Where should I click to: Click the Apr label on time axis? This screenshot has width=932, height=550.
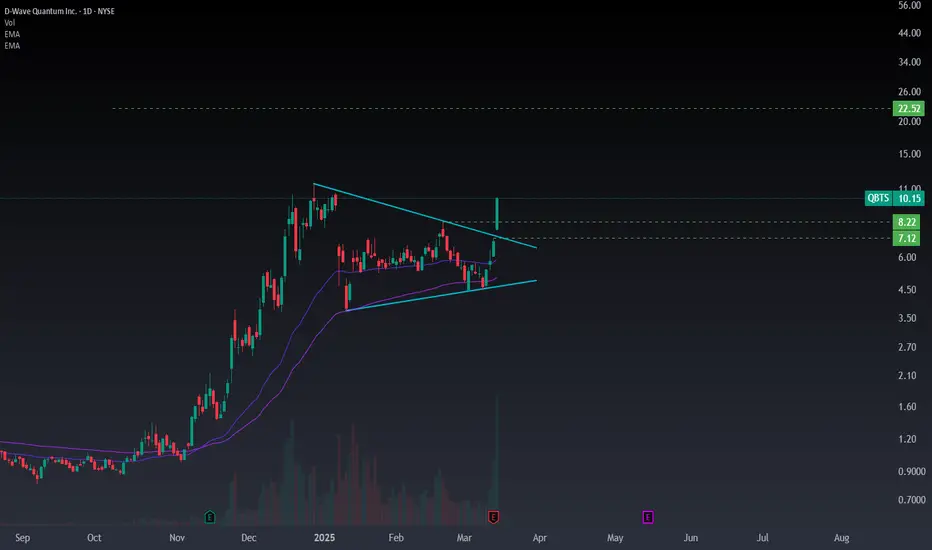539,538
